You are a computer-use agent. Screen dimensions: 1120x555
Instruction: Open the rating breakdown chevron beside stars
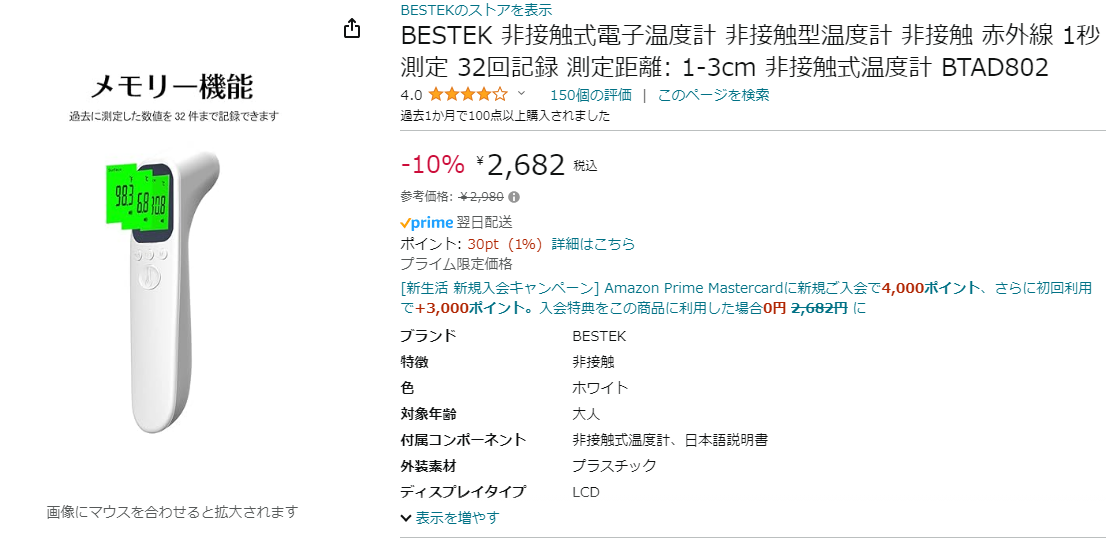click(521, 95)
